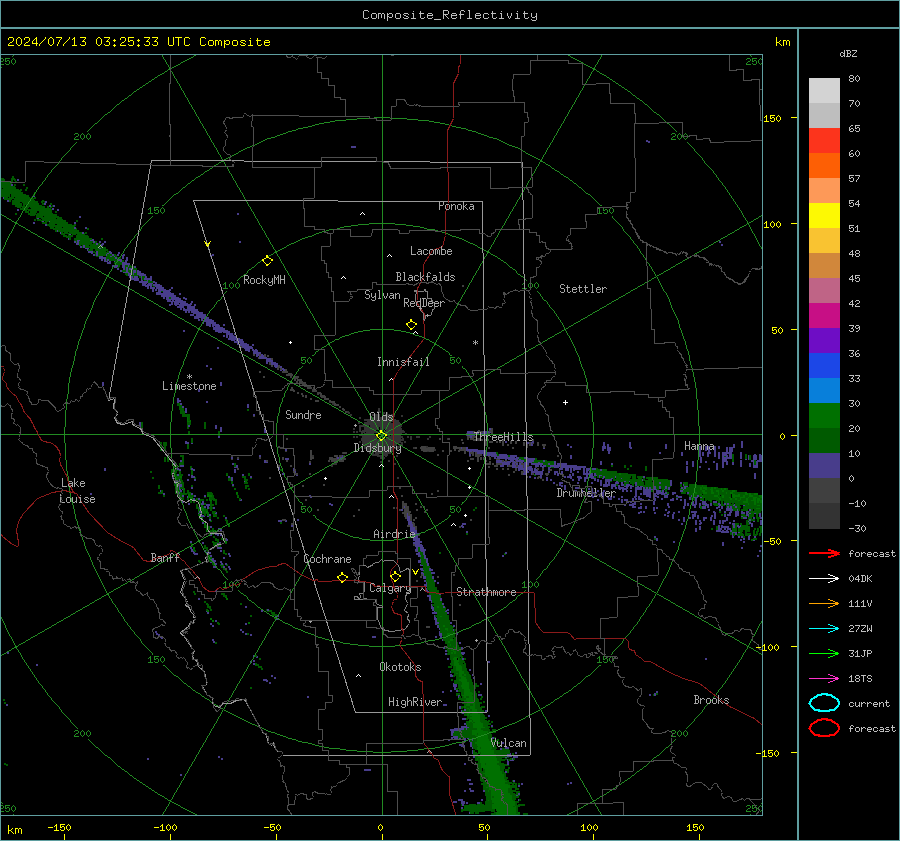Click the yellow diamond marker above RockyMH
Image resolution: width=900 pixels, height=841 pixels.
(x=267, y=261)
